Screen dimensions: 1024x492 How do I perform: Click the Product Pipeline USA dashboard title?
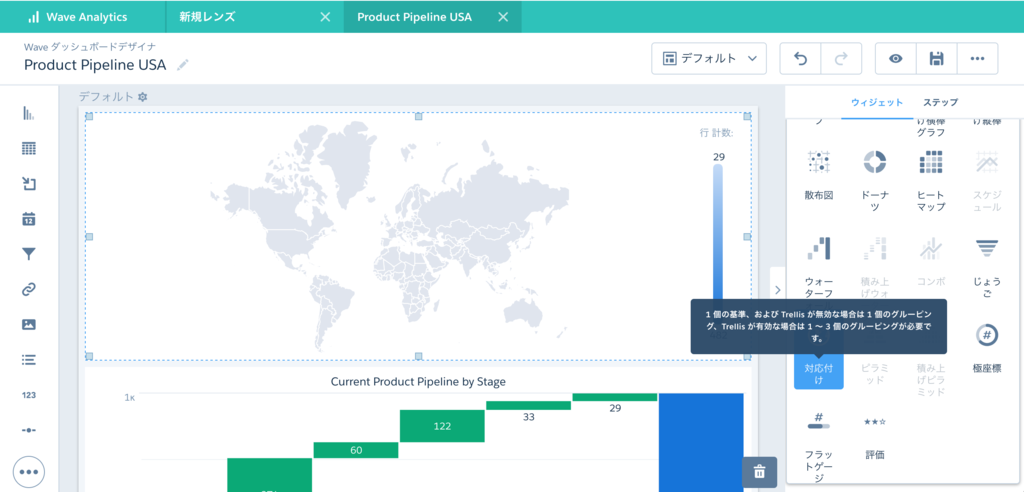(95, 65)
